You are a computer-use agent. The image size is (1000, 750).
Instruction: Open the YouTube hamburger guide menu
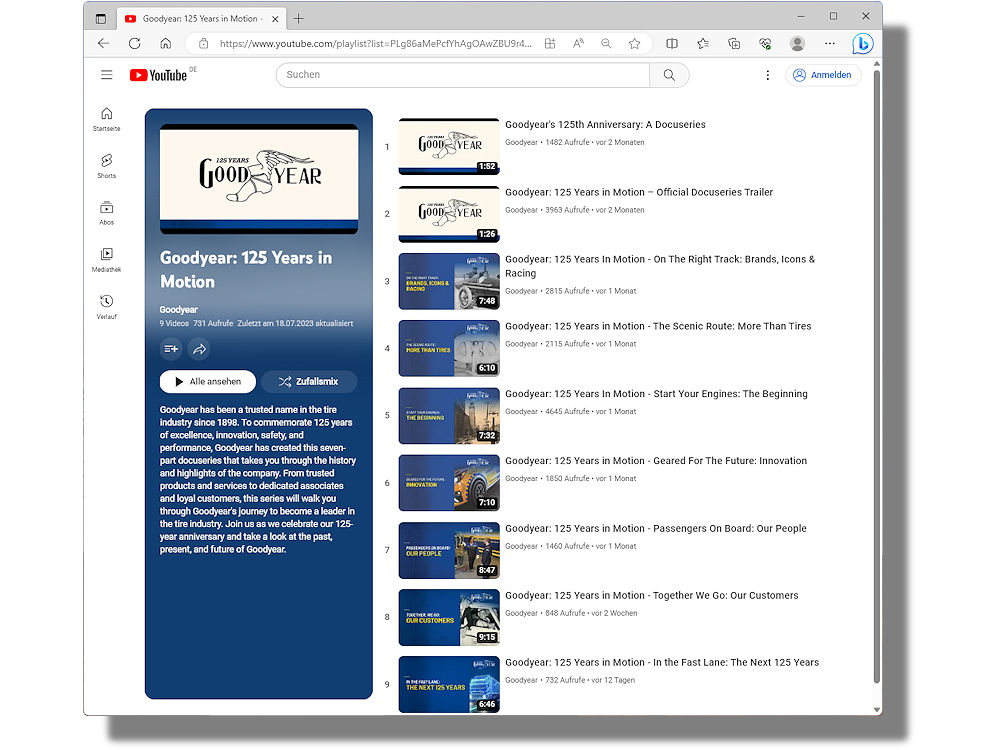click(x=107, y=75)
